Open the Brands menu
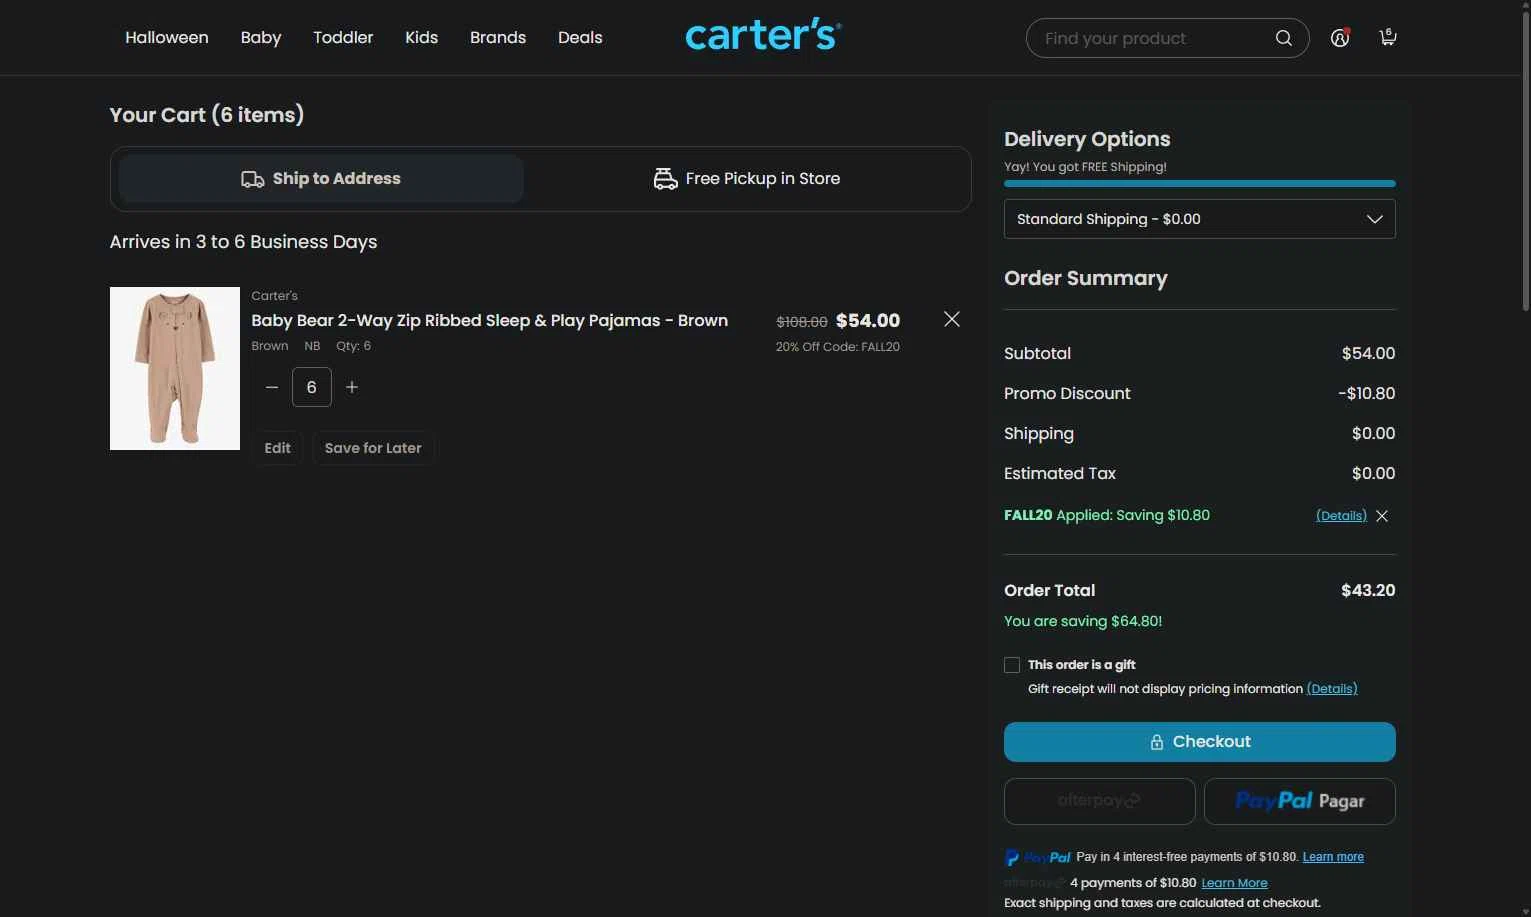Screen dimensions: 1531x917 tap(498, 37)
